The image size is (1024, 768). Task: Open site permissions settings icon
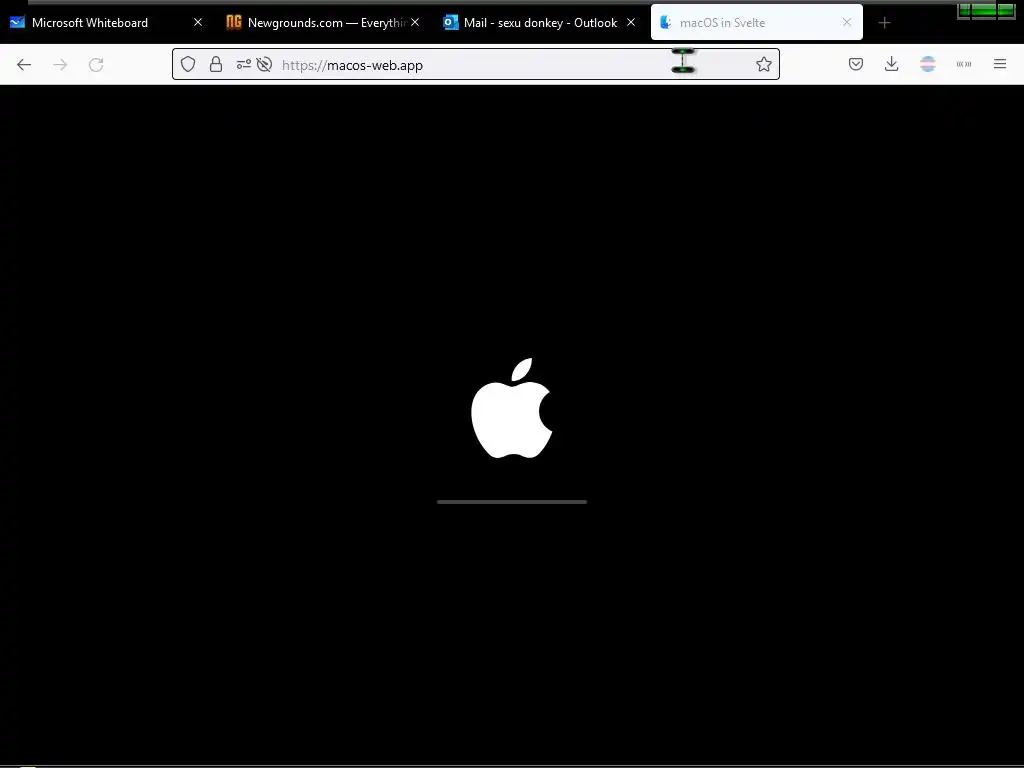point(244,64)
